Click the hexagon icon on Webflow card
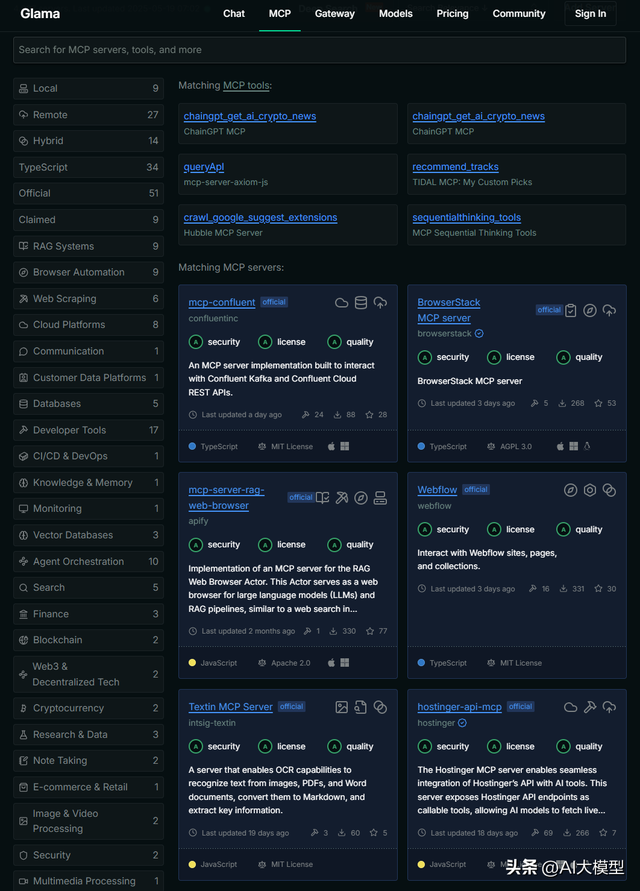Image resolution: width=640 pixels, height=891 pixels. [590, 490]
